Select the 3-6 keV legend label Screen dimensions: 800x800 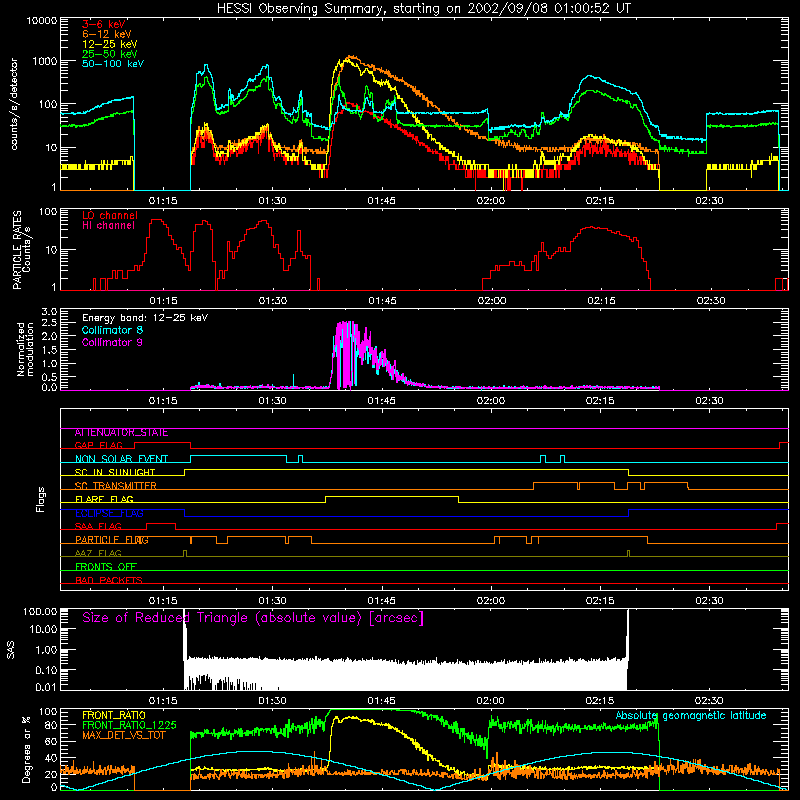104,24
